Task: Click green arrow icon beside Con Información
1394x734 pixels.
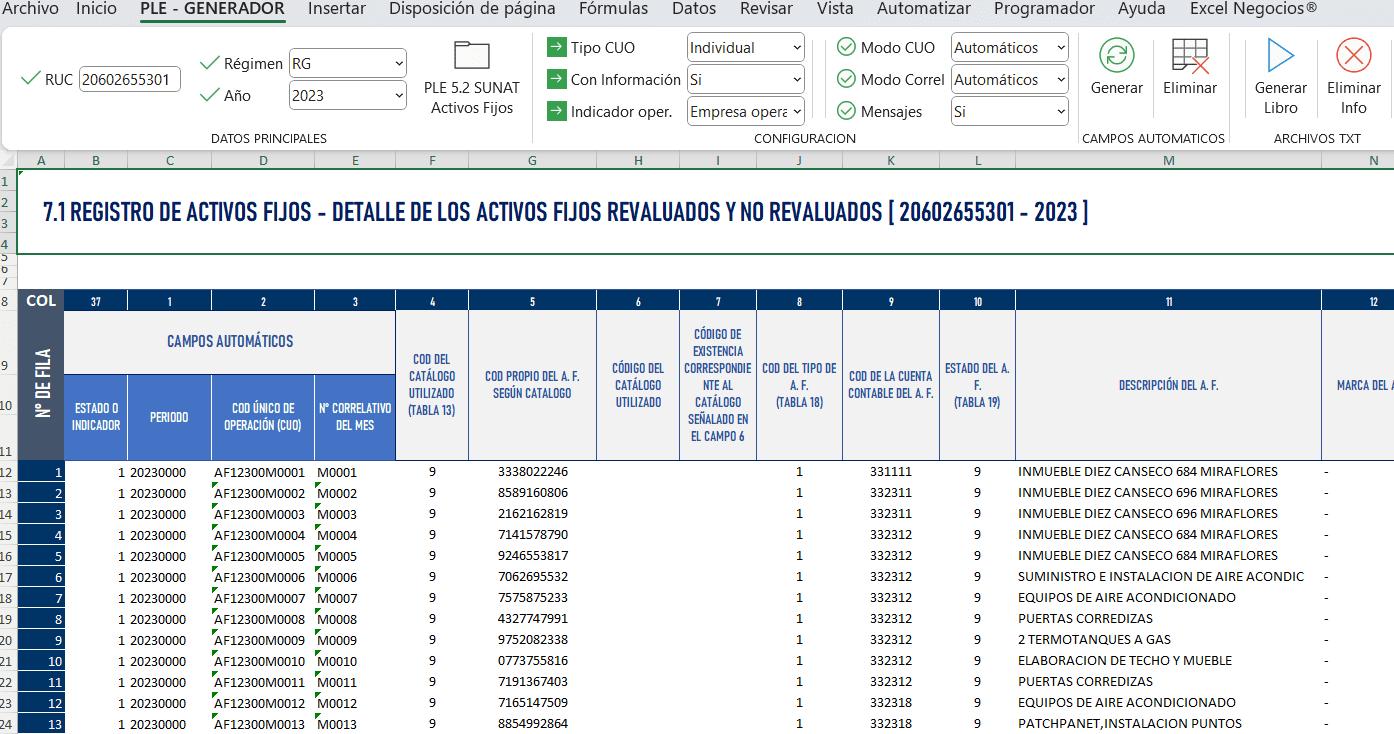Action: point(556,80)
